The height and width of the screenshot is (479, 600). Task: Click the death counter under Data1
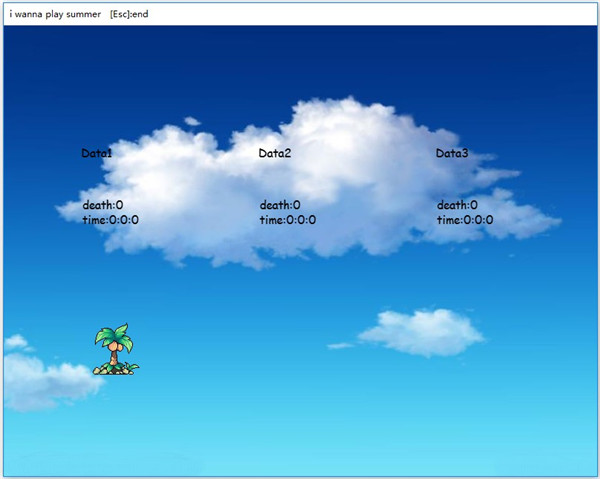click(x=103, y=205)
